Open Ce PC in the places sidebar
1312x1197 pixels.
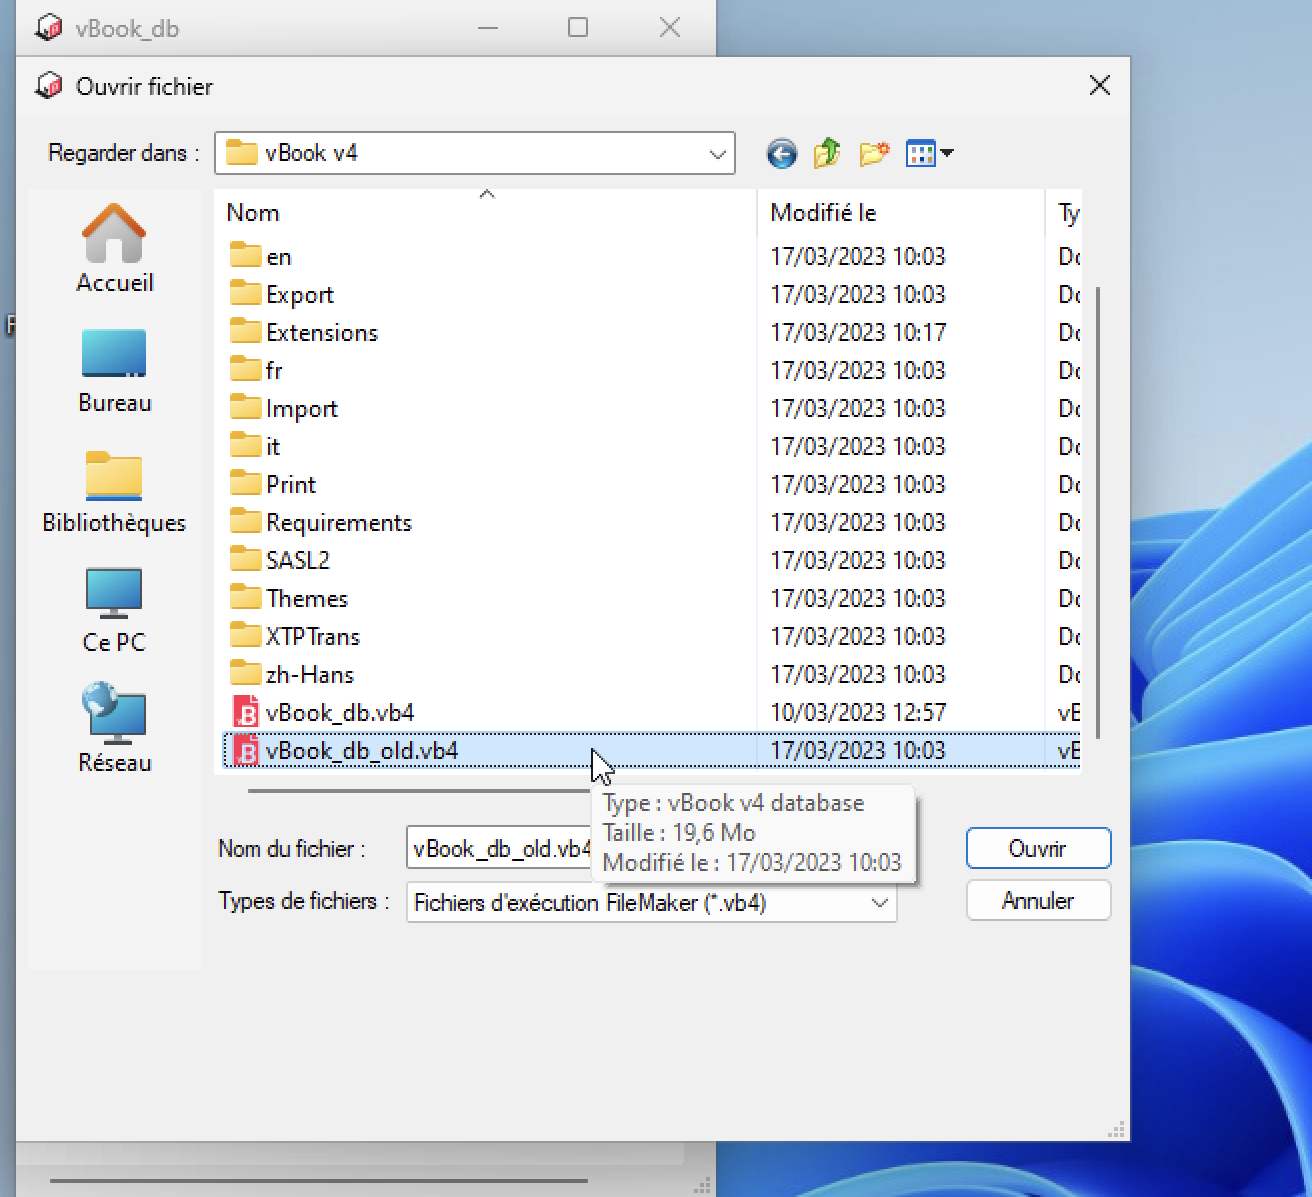click(x=114, y=611)
